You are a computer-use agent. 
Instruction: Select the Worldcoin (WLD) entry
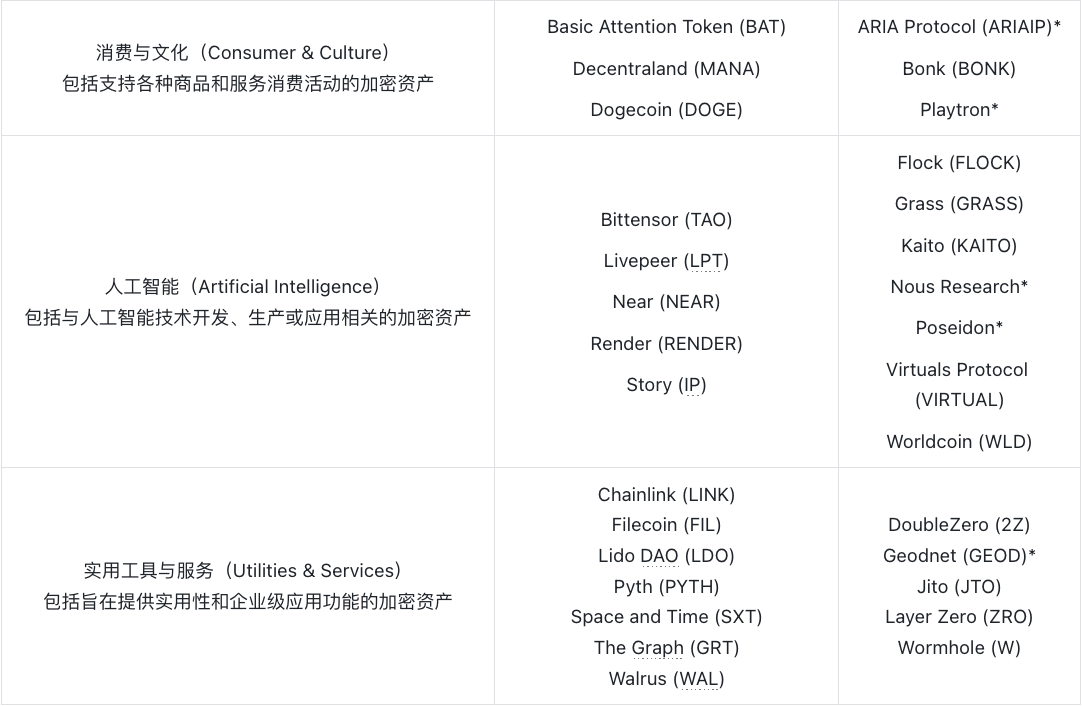pyautogui.click(x=959, y=442)
